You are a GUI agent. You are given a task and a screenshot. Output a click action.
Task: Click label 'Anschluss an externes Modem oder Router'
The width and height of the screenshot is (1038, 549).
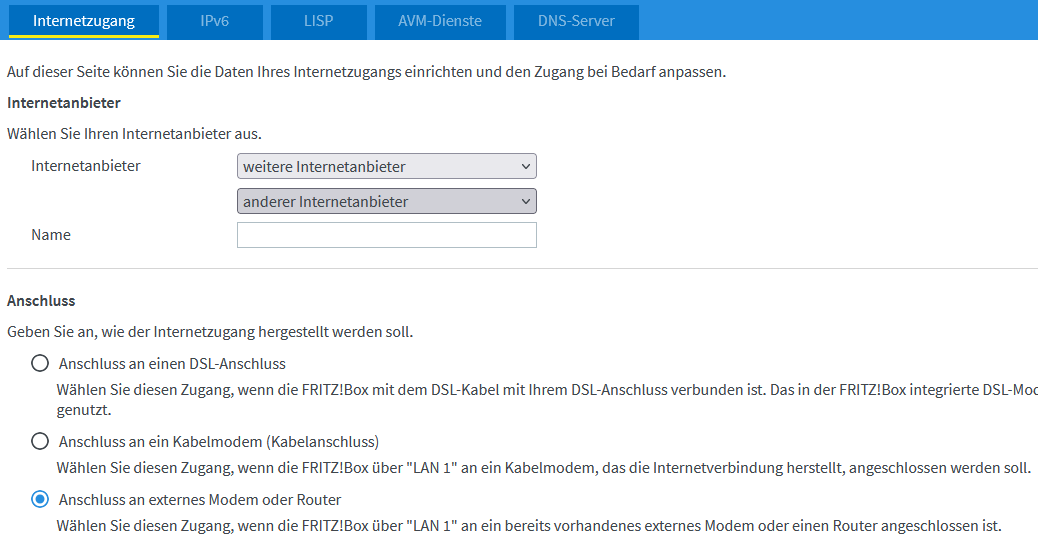pyautogui.click(x=200, y=500)
